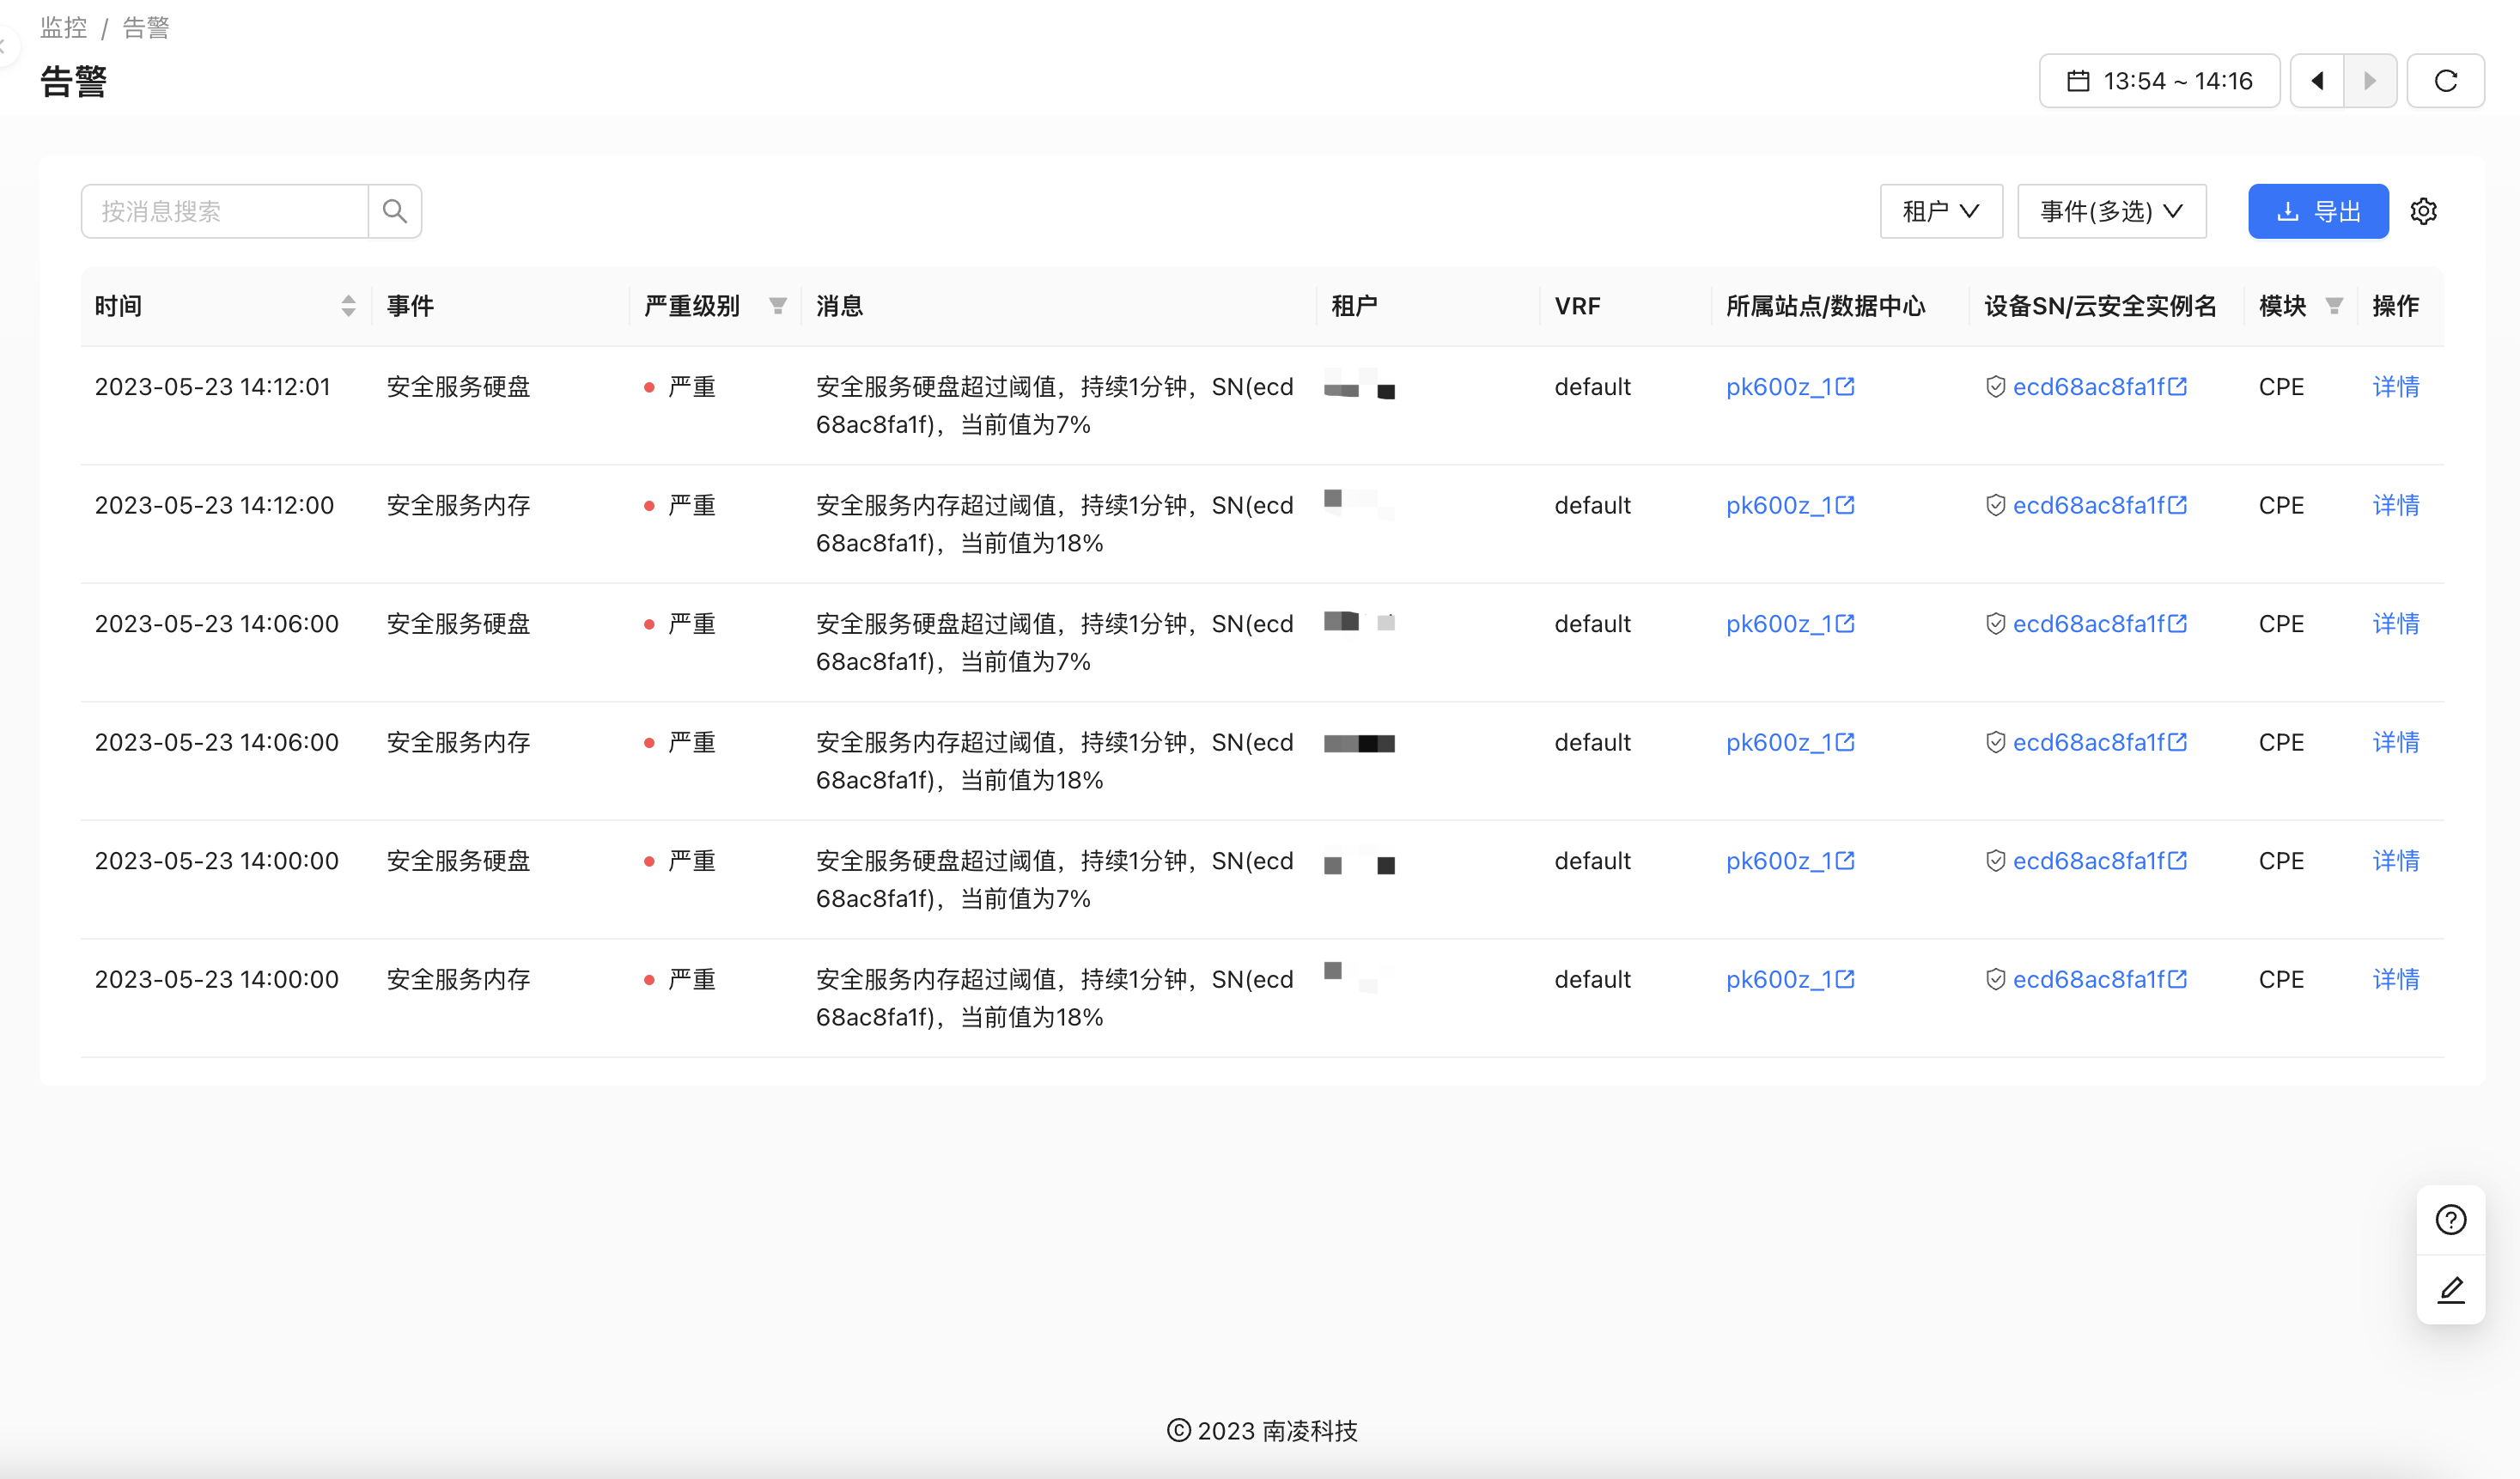
Task: Open pk600z_1 site in 14:12:00 row
Action: pos(1778,505)
